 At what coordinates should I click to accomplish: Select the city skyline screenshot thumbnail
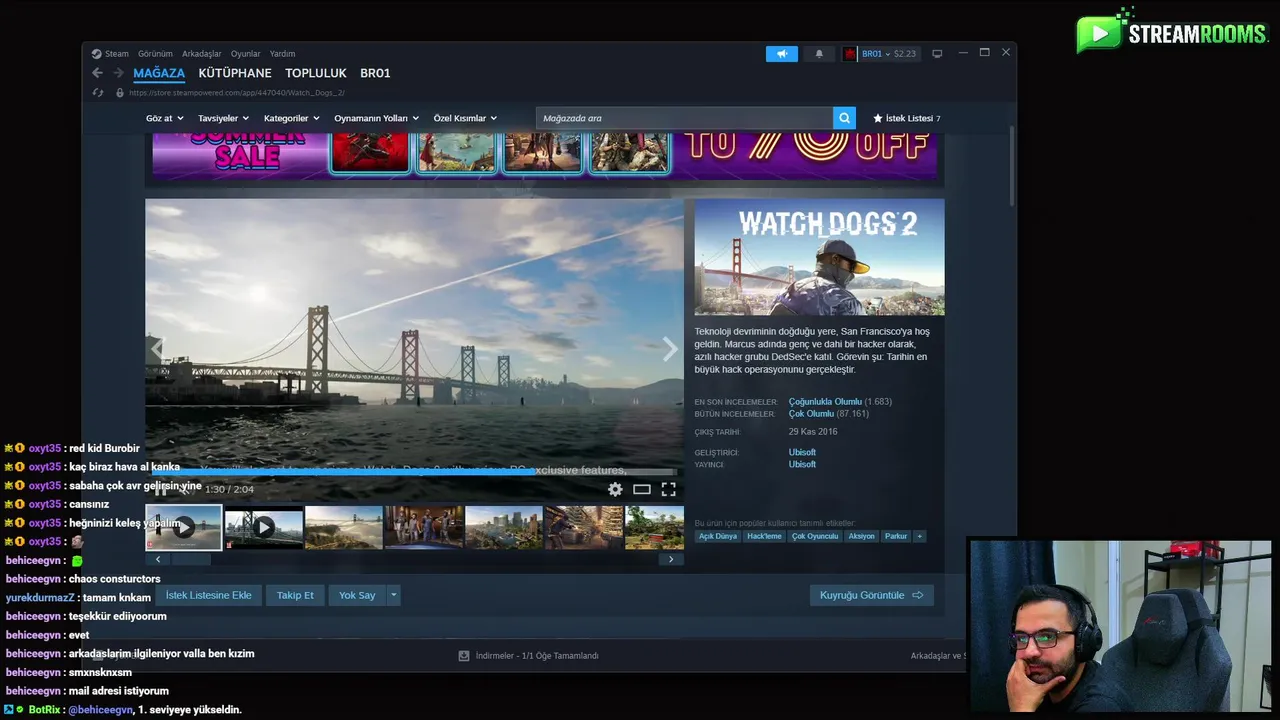pos(504,527)
